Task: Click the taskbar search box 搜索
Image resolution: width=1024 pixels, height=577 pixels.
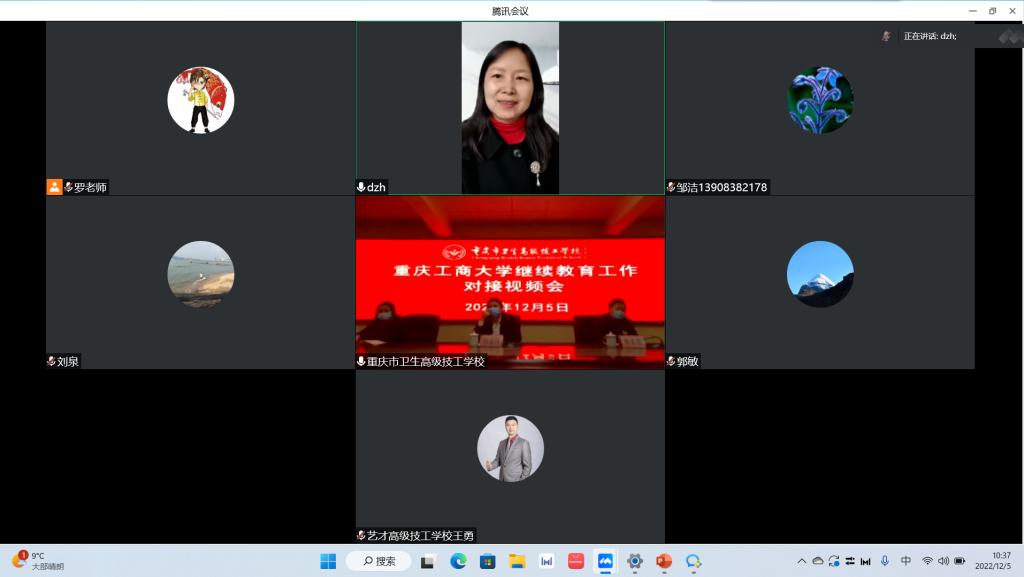Action: (x=378, y=561)
